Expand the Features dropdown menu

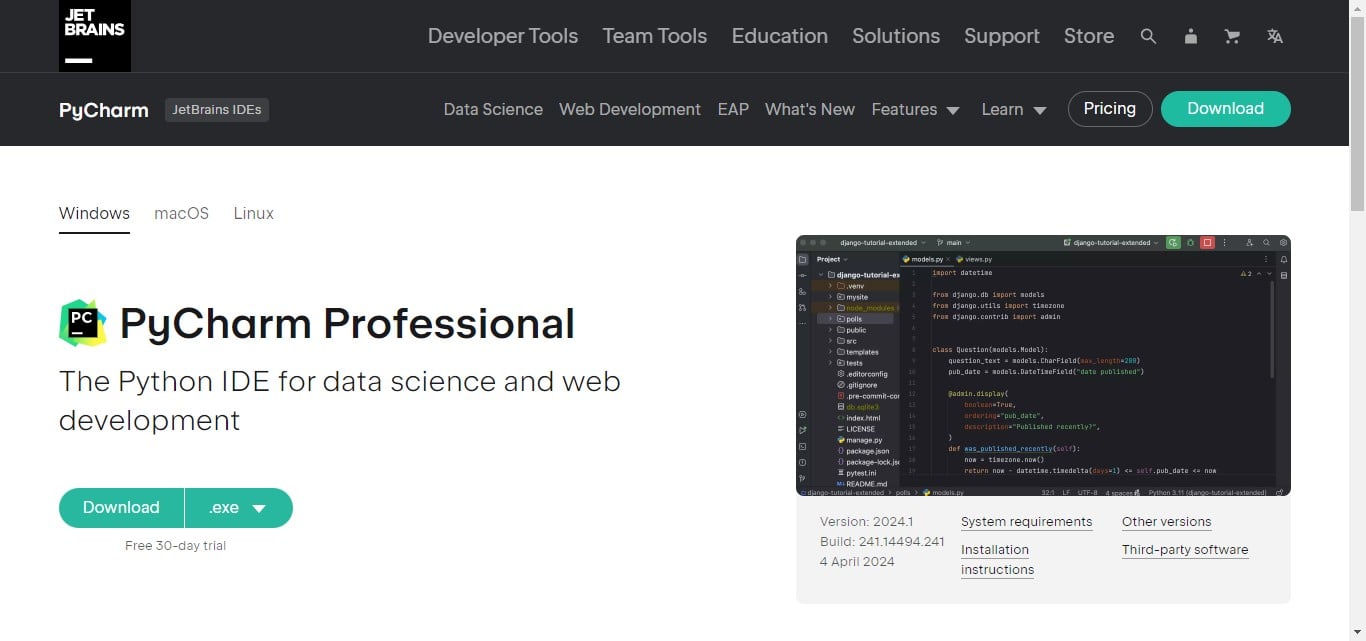point(915,109)
